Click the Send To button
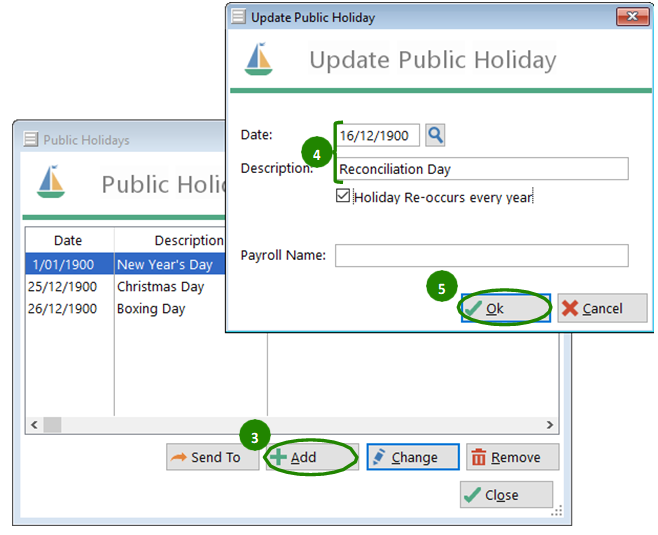The height and width of the screenshot is (535, 658). click(213, 457)
